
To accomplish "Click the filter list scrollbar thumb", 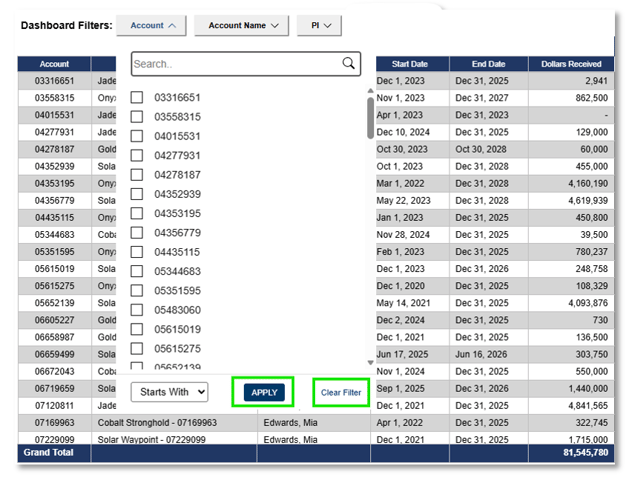I will (x=370, y=118).
